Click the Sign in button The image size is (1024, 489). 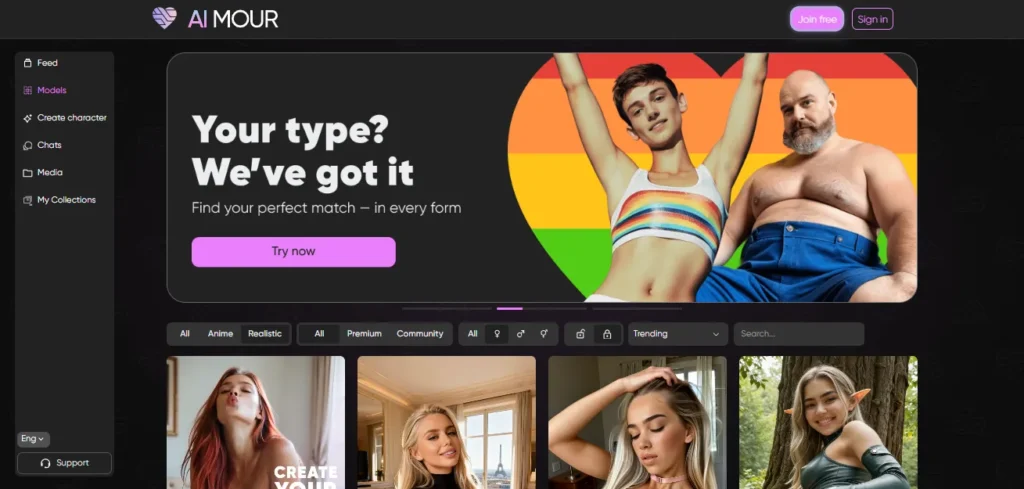click(872, 19)
